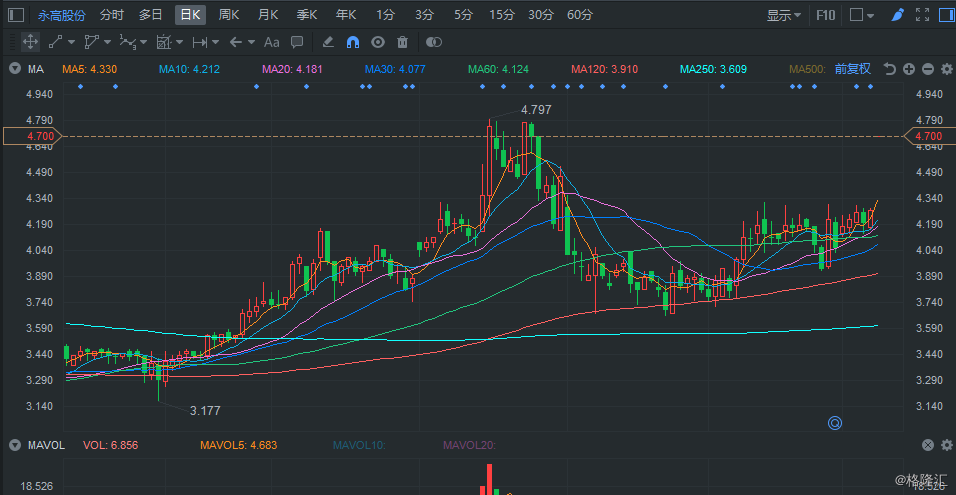Toggle the left sidebar panel

tap(17, 15)
